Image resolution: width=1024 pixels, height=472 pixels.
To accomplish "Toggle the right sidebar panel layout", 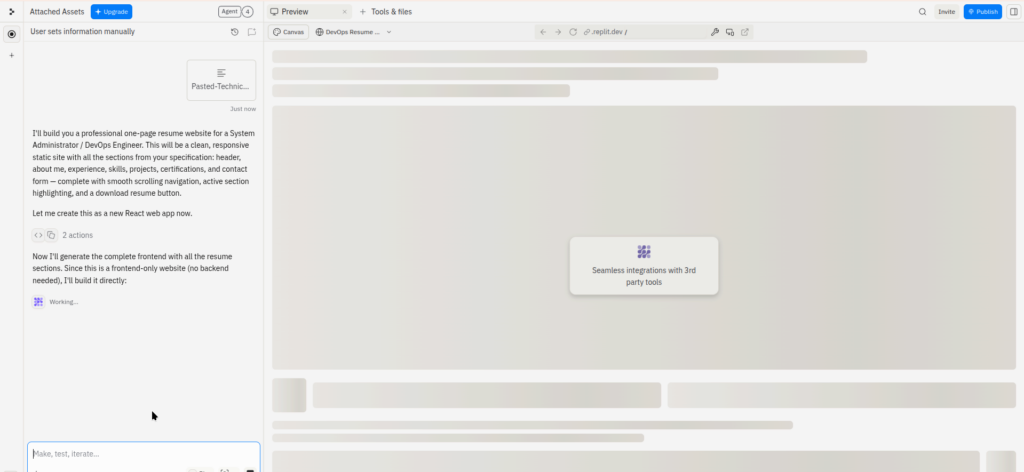I will pyautogui.click(x=1013, y=12).
